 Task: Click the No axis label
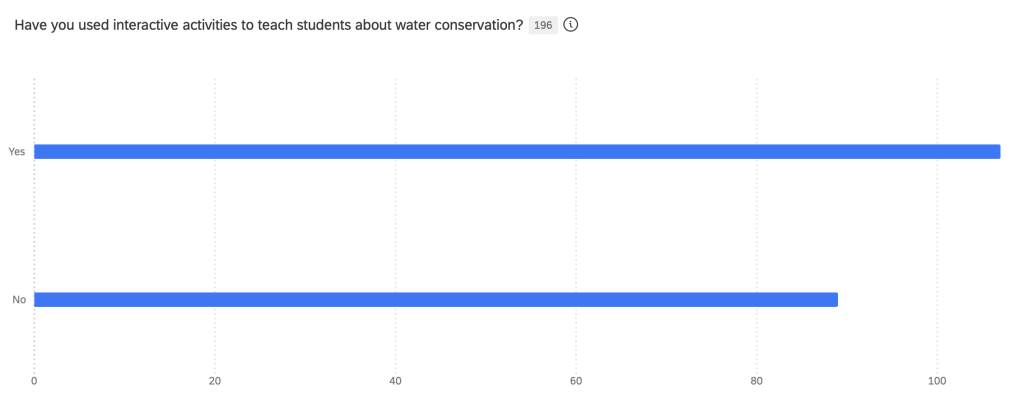coord(18,299)
